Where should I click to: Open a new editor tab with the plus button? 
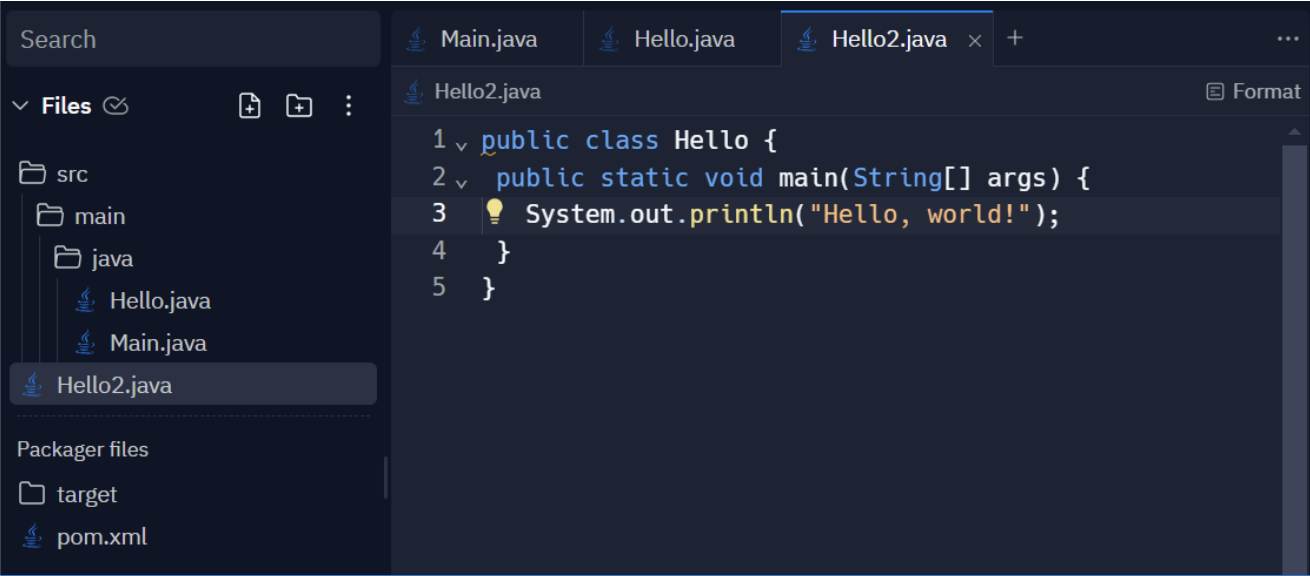(1017, 39)
